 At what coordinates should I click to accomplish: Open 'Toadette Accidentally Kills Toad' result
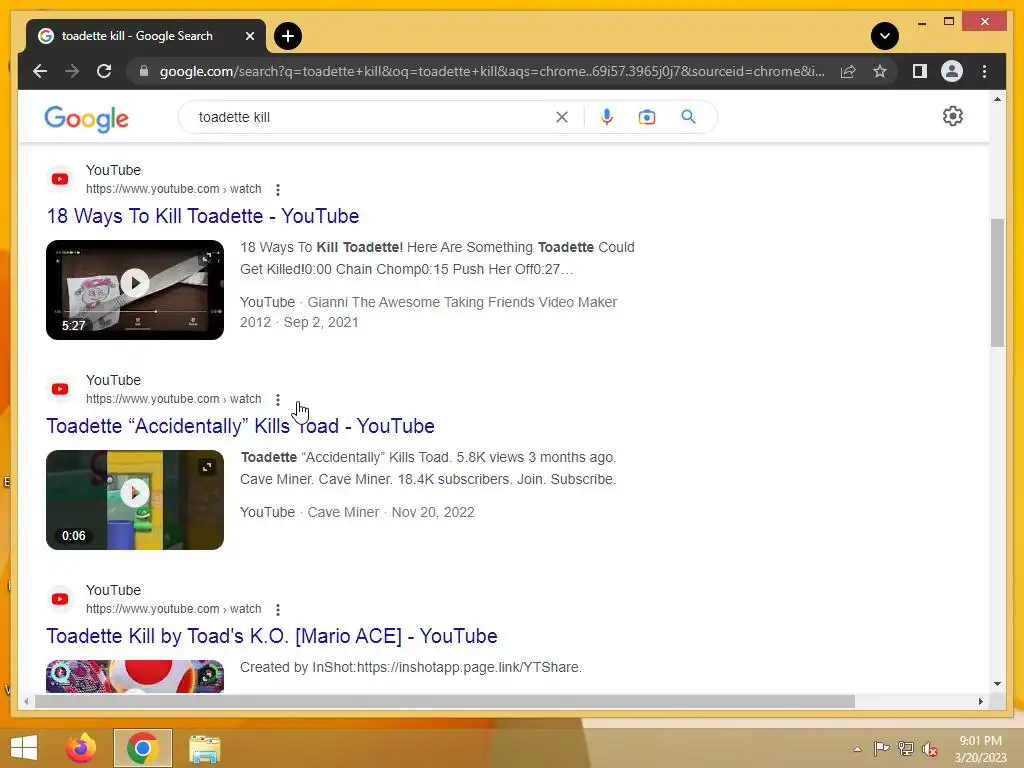coord(240,426)
